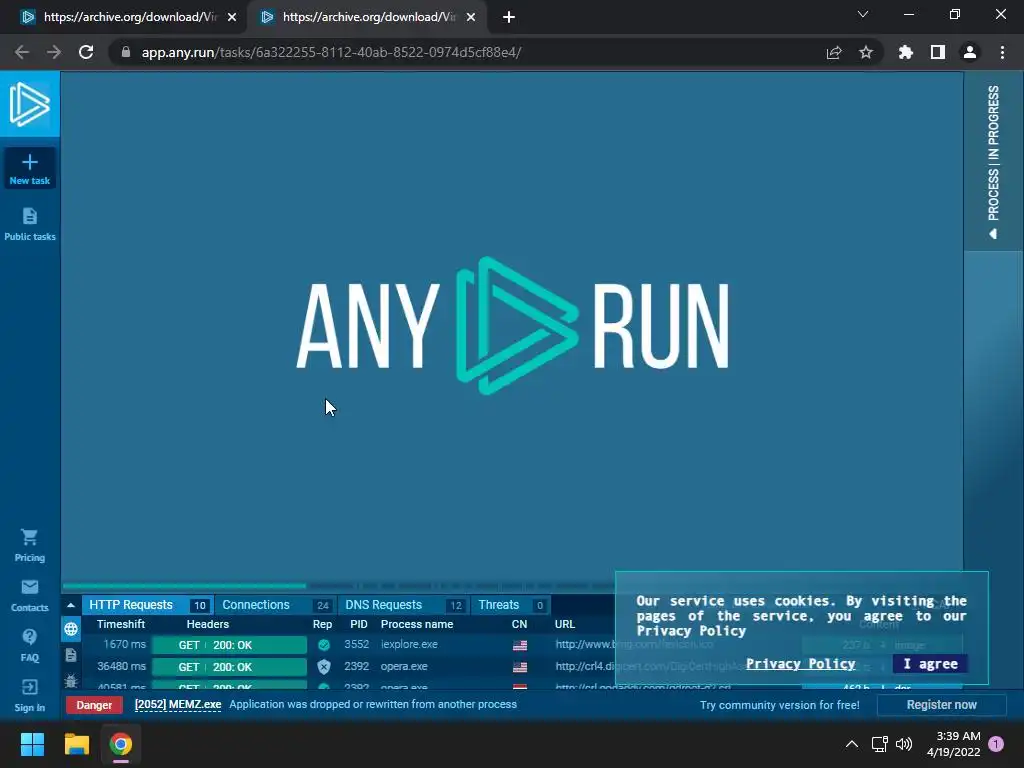Viewport: 1024px width, 768px height.
Task: Click the red Danger label
Action: click(x=94, y=705)
